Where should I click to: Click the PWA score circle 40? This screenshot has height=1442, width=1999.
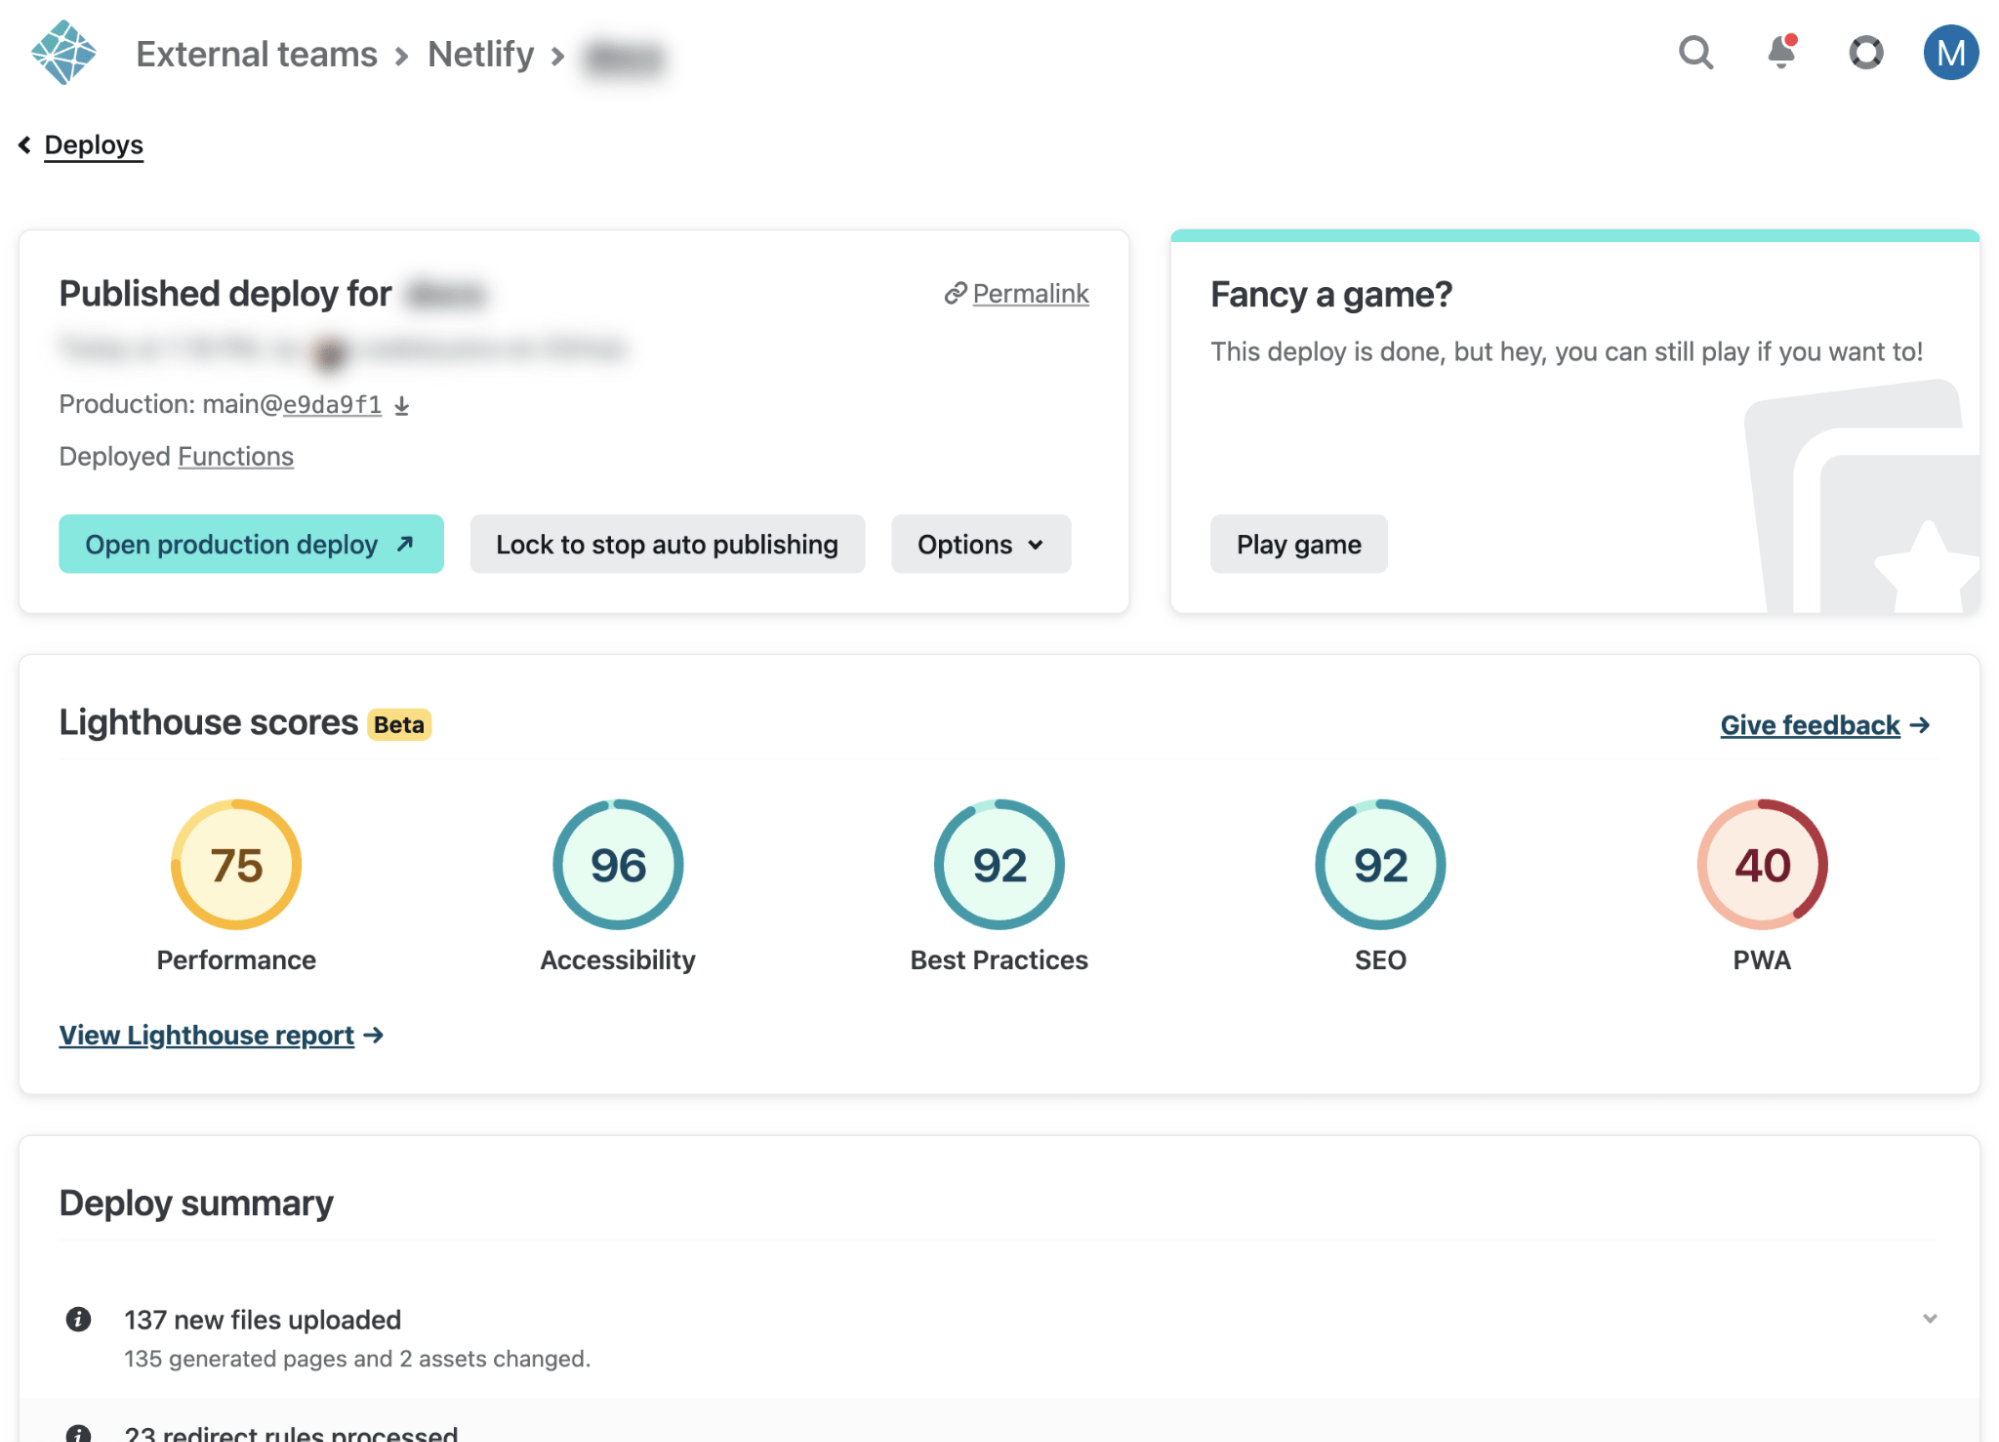coord(1761,864)
